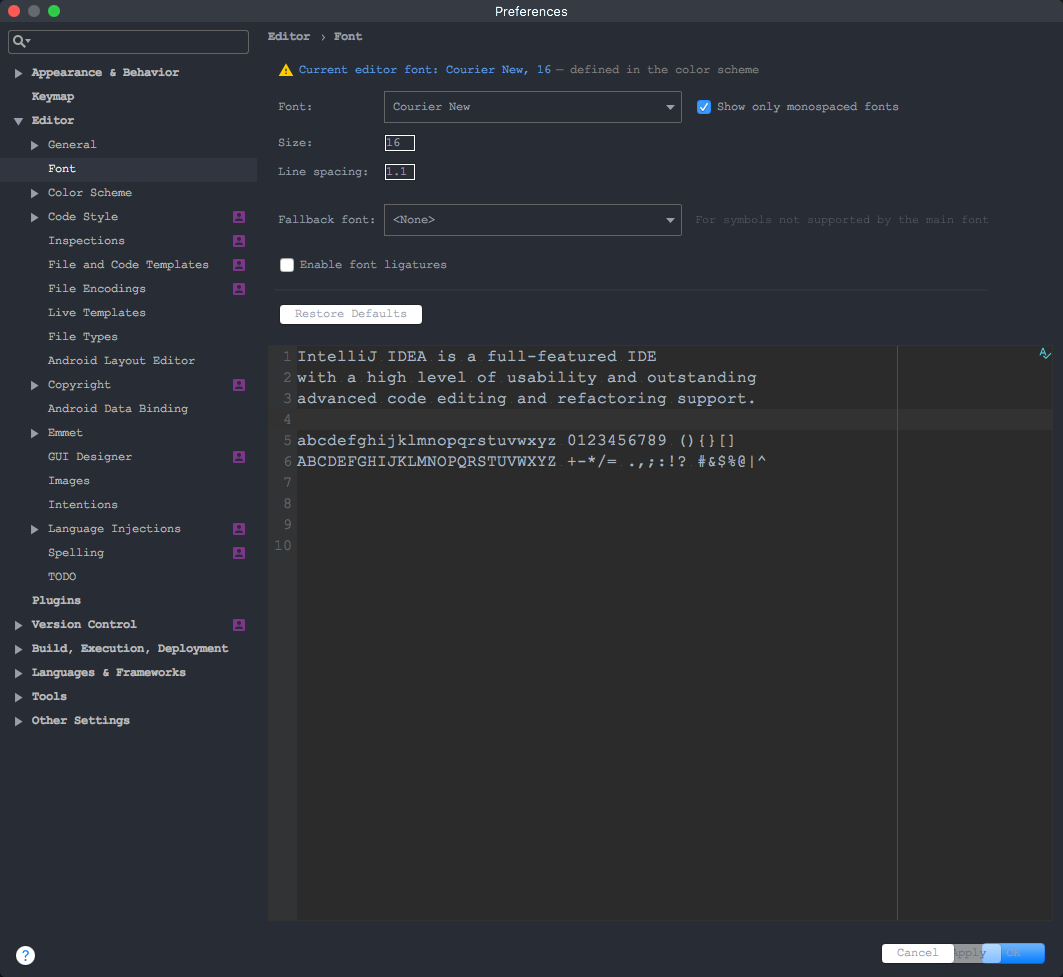Click project icon beside Version Control

239,624
